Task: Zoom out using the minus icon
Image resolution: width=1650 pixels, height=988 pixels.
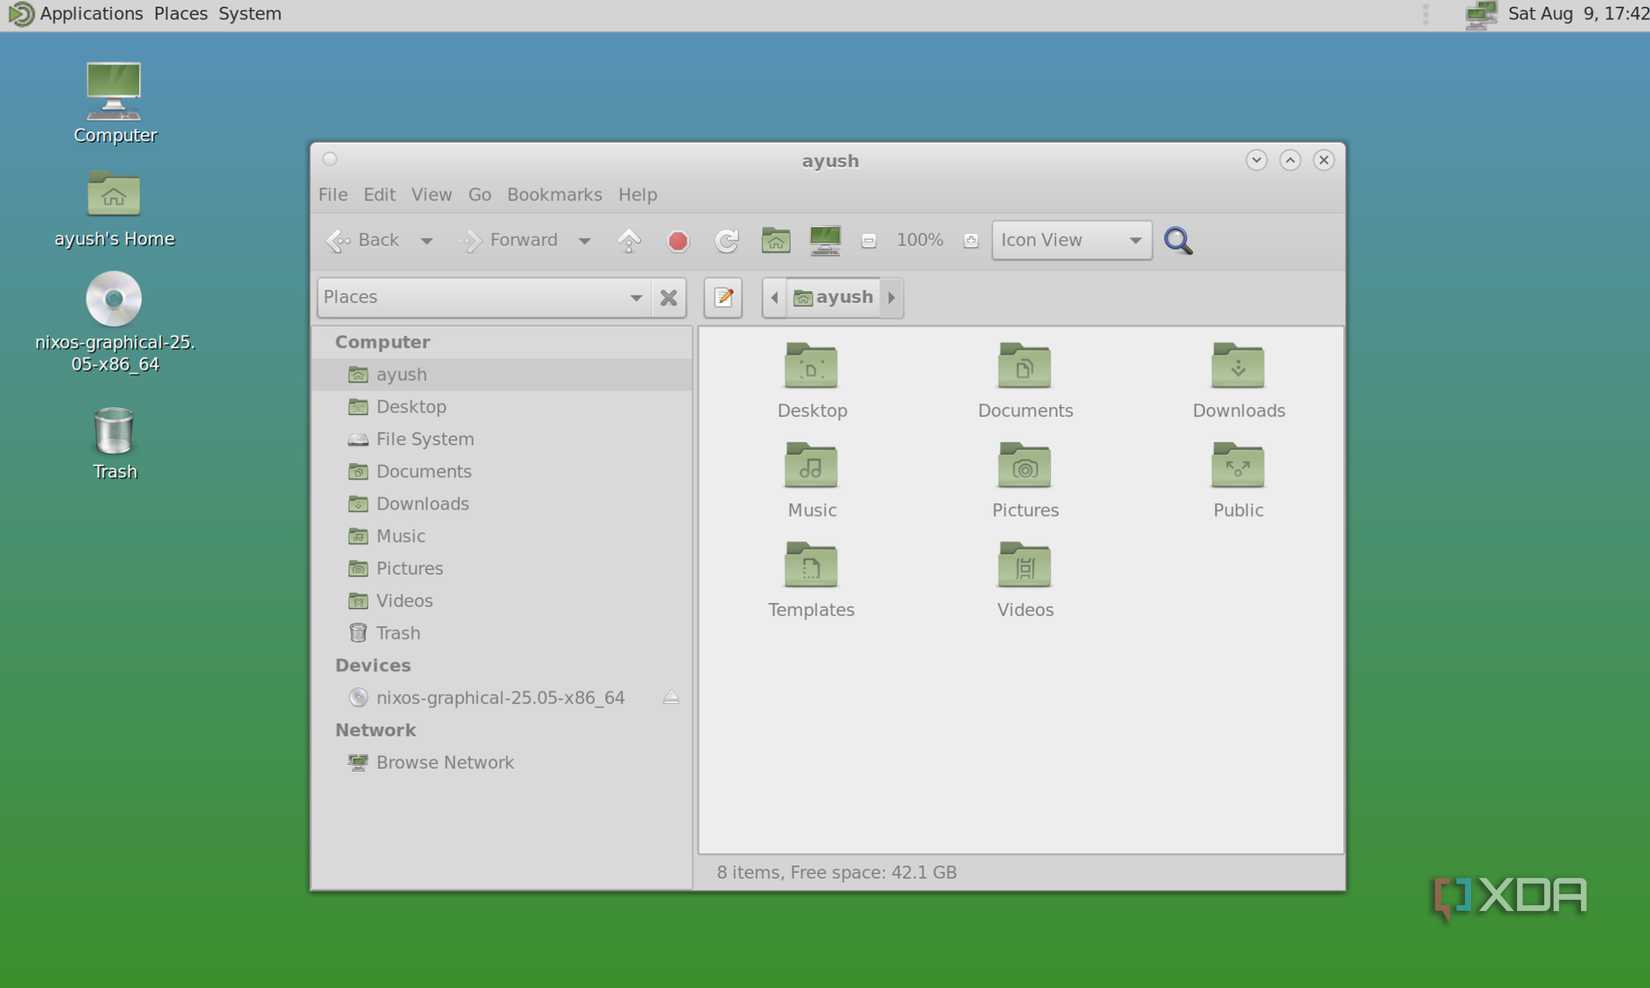Action: point(868,240)
